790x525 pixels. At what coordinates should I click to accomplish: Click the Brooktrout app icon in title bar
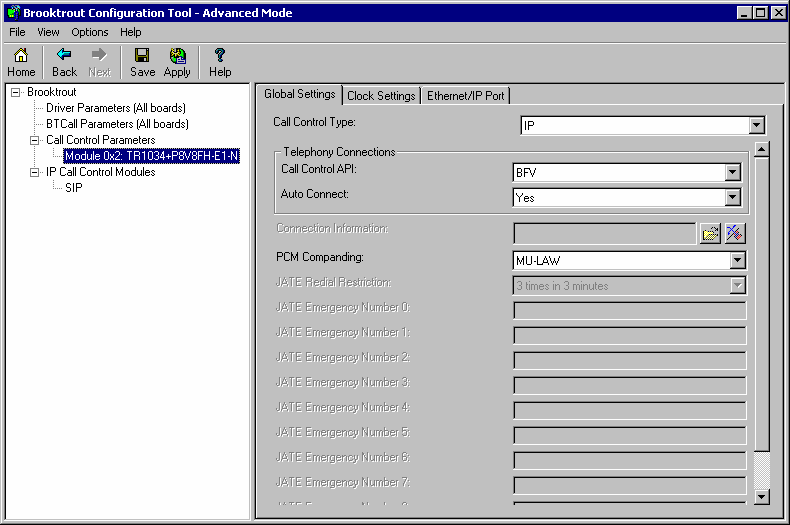[12, 12]
